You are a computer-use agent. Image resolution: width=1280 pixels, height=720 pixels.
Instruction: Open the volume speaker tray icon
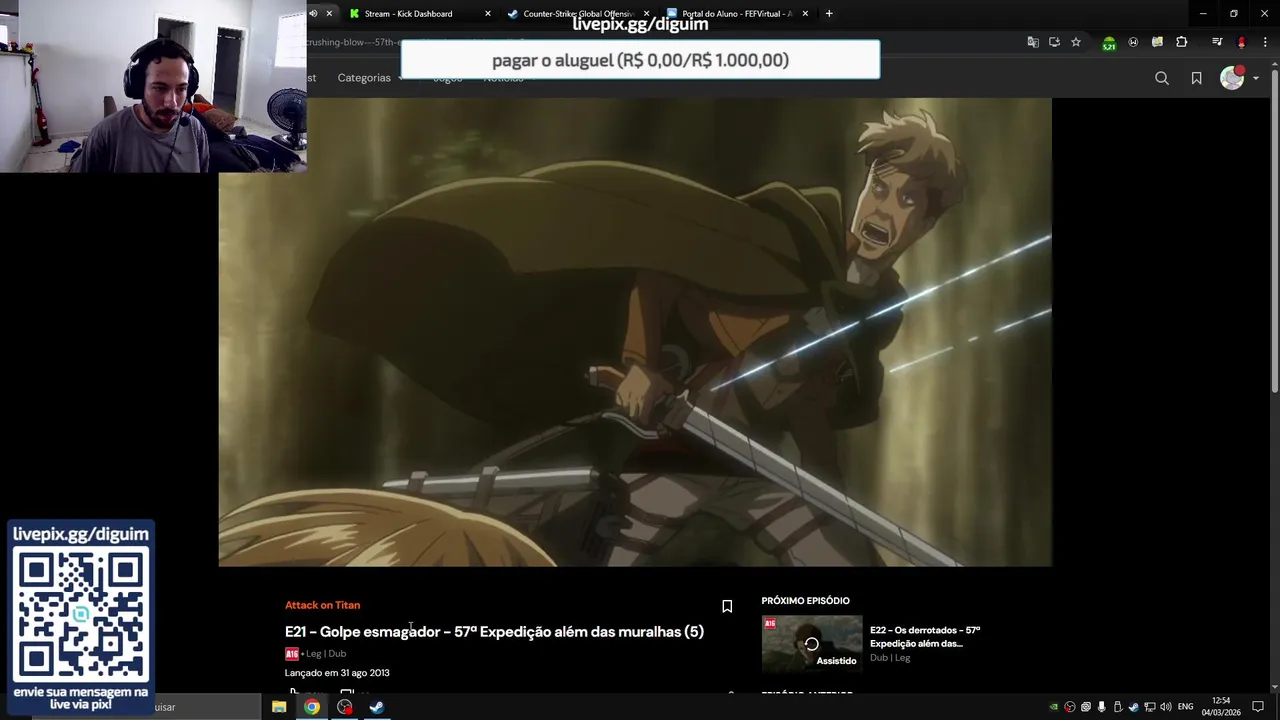[1166, 707]
